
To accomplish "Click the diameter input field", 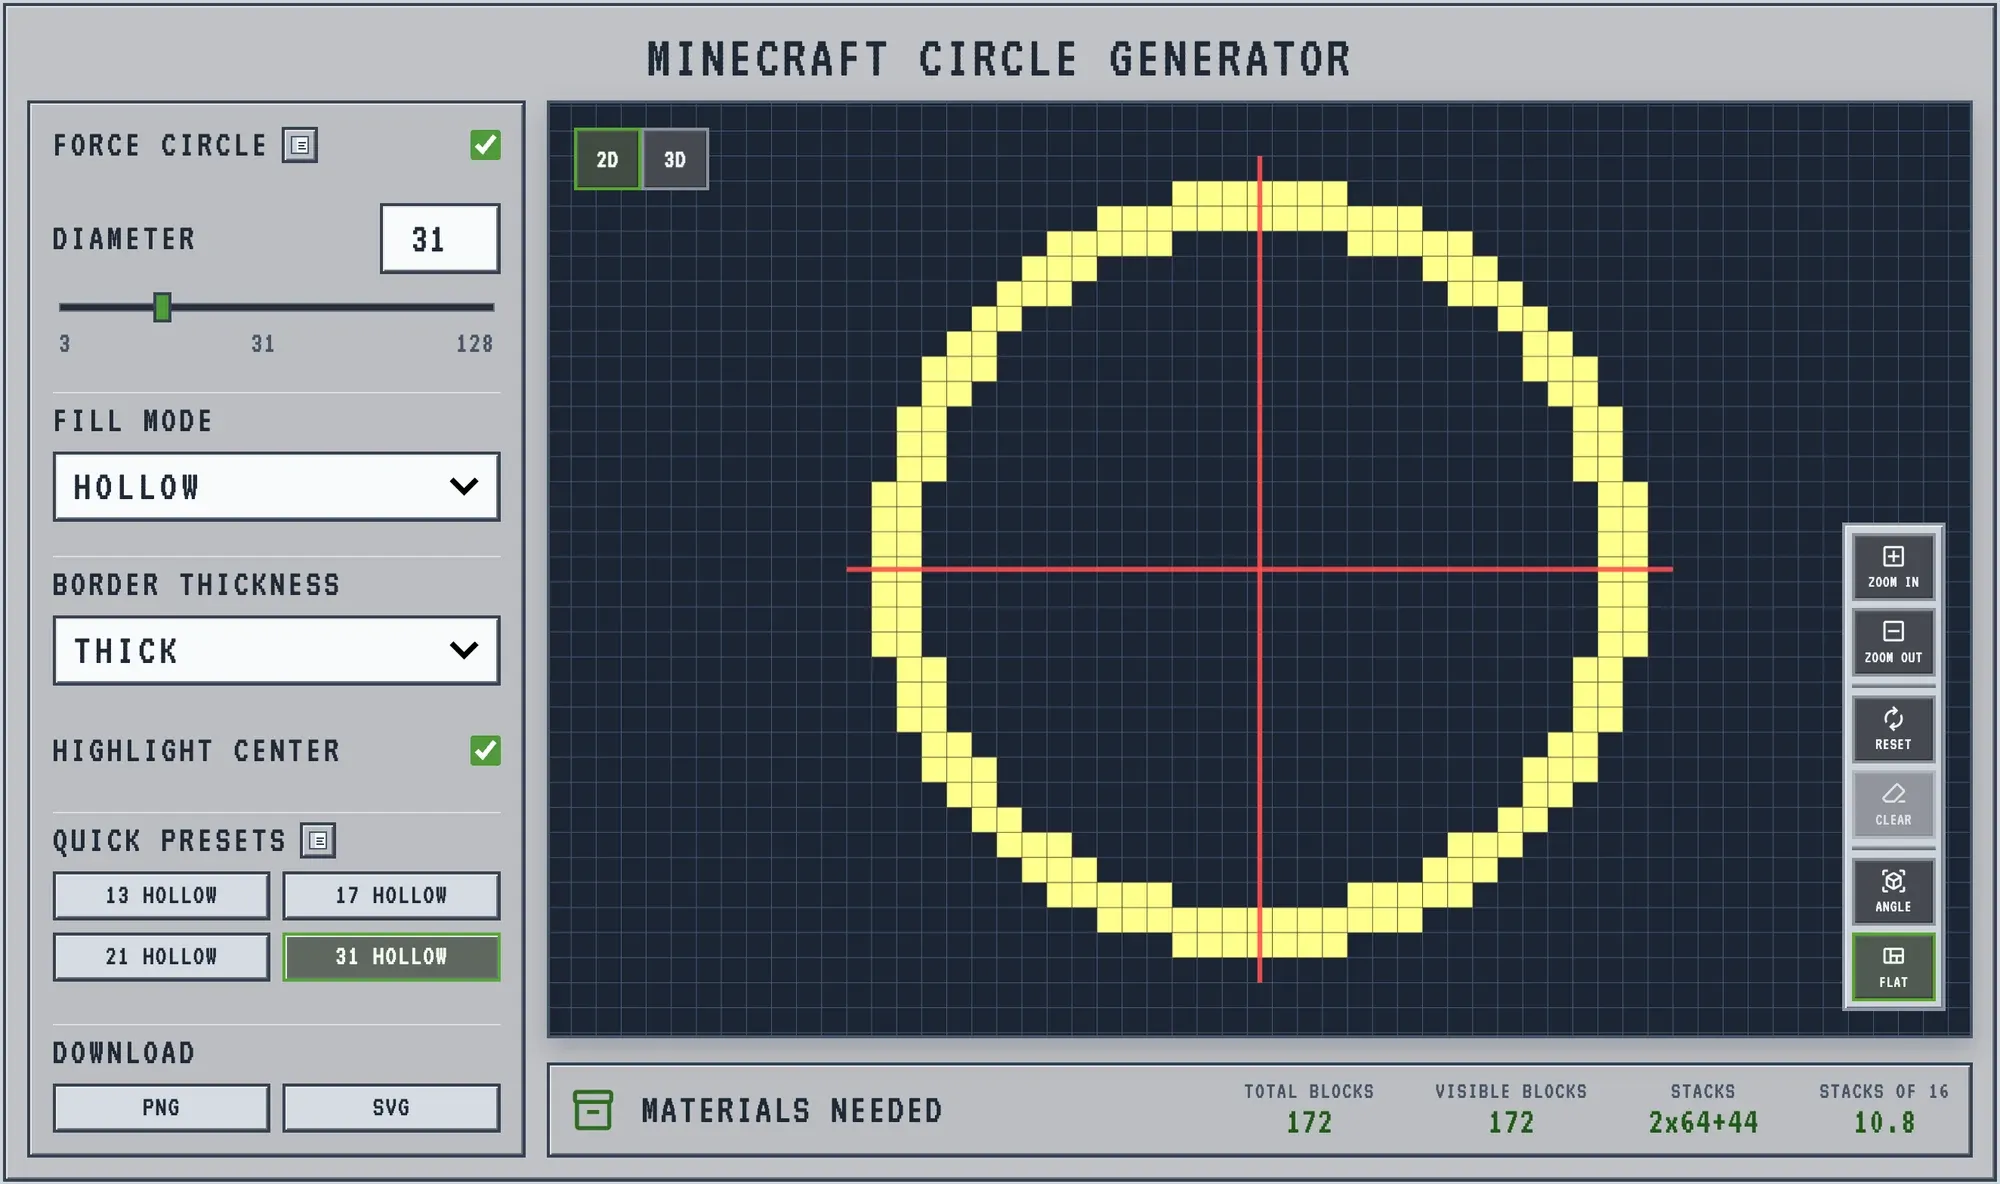I will coord(440,239).
